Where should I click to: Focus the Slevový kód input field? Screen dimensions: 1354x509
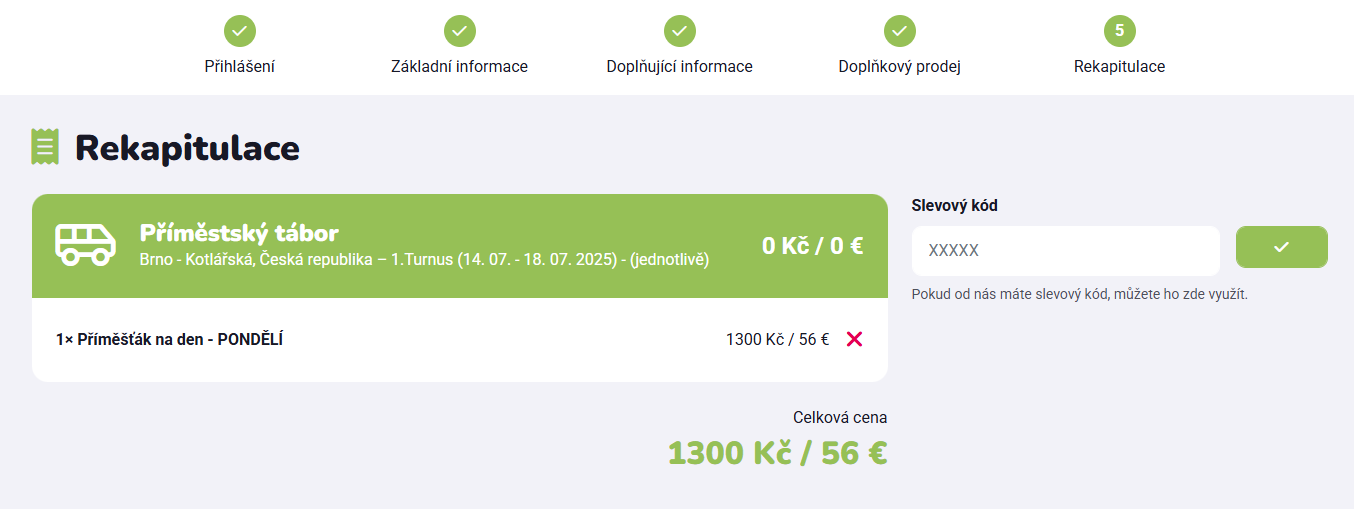tap(1065, 251)
